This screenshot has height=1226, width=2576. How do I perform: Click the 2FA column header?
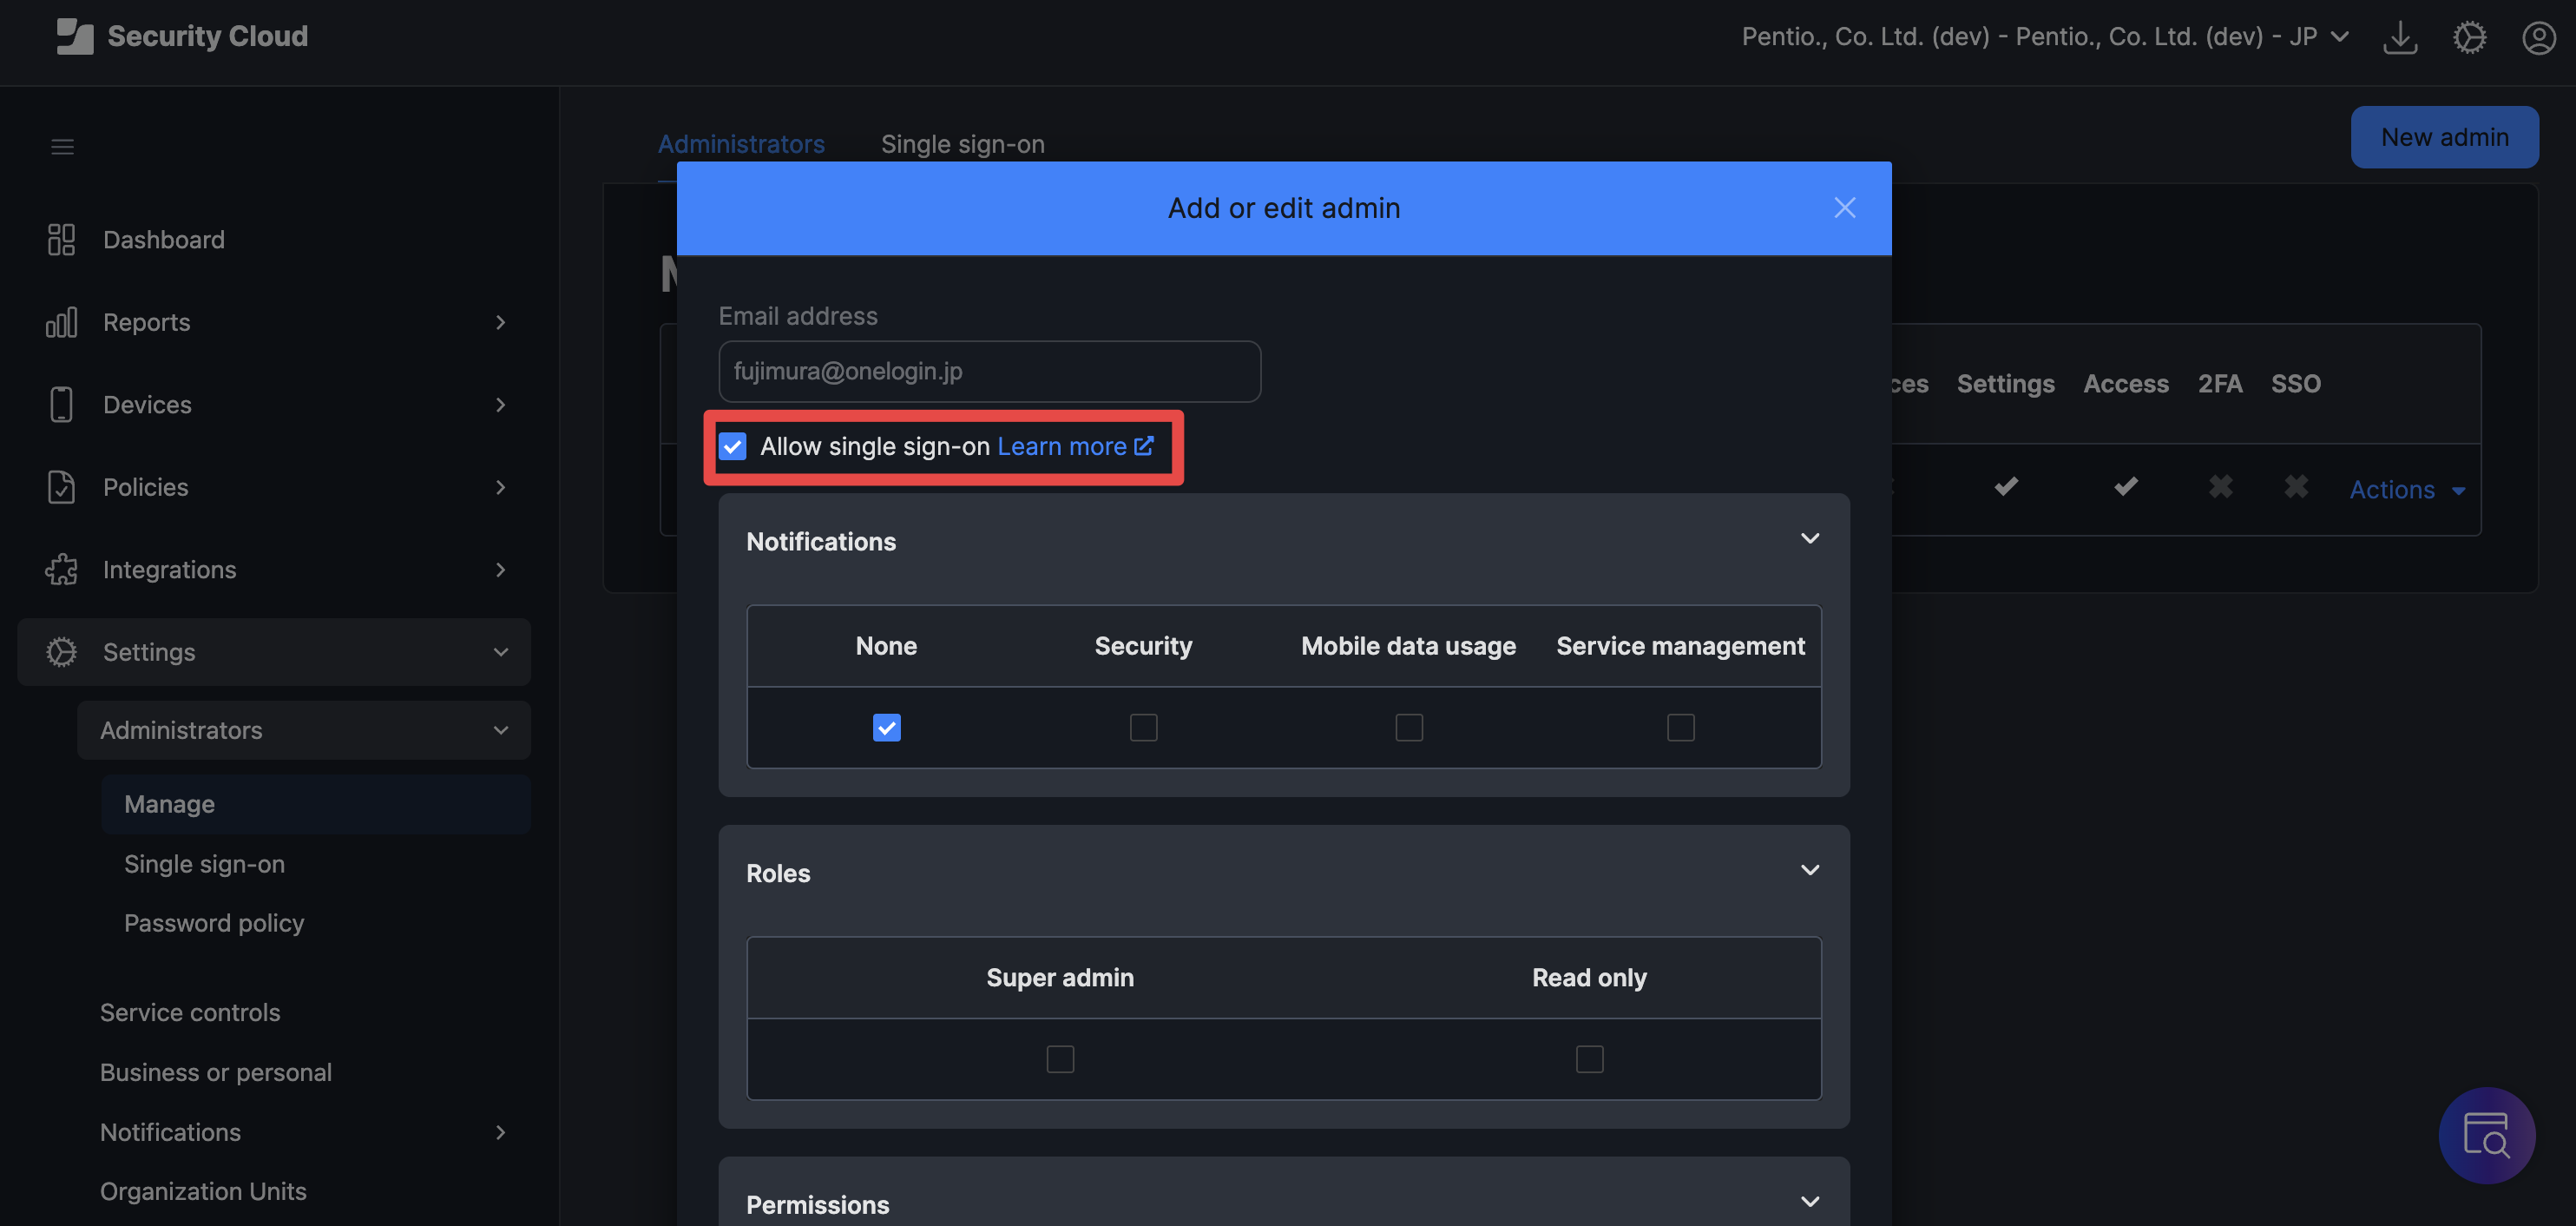pyautogui.click(x=2220, y=383)
